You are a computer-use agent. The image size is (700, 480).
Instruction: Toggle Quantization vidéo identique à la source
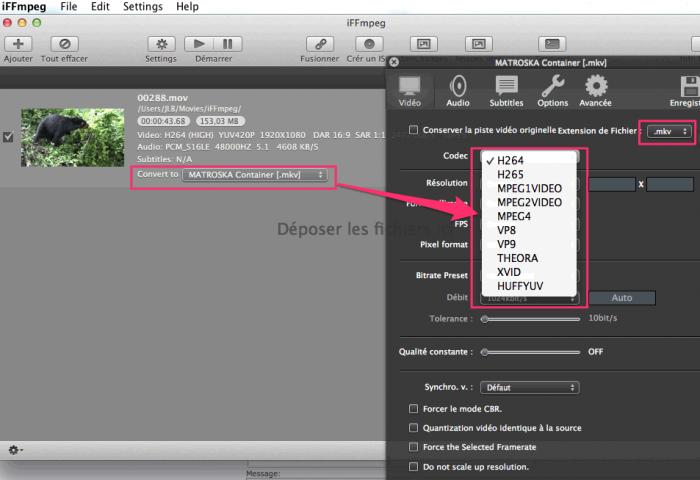pos(413,428)
